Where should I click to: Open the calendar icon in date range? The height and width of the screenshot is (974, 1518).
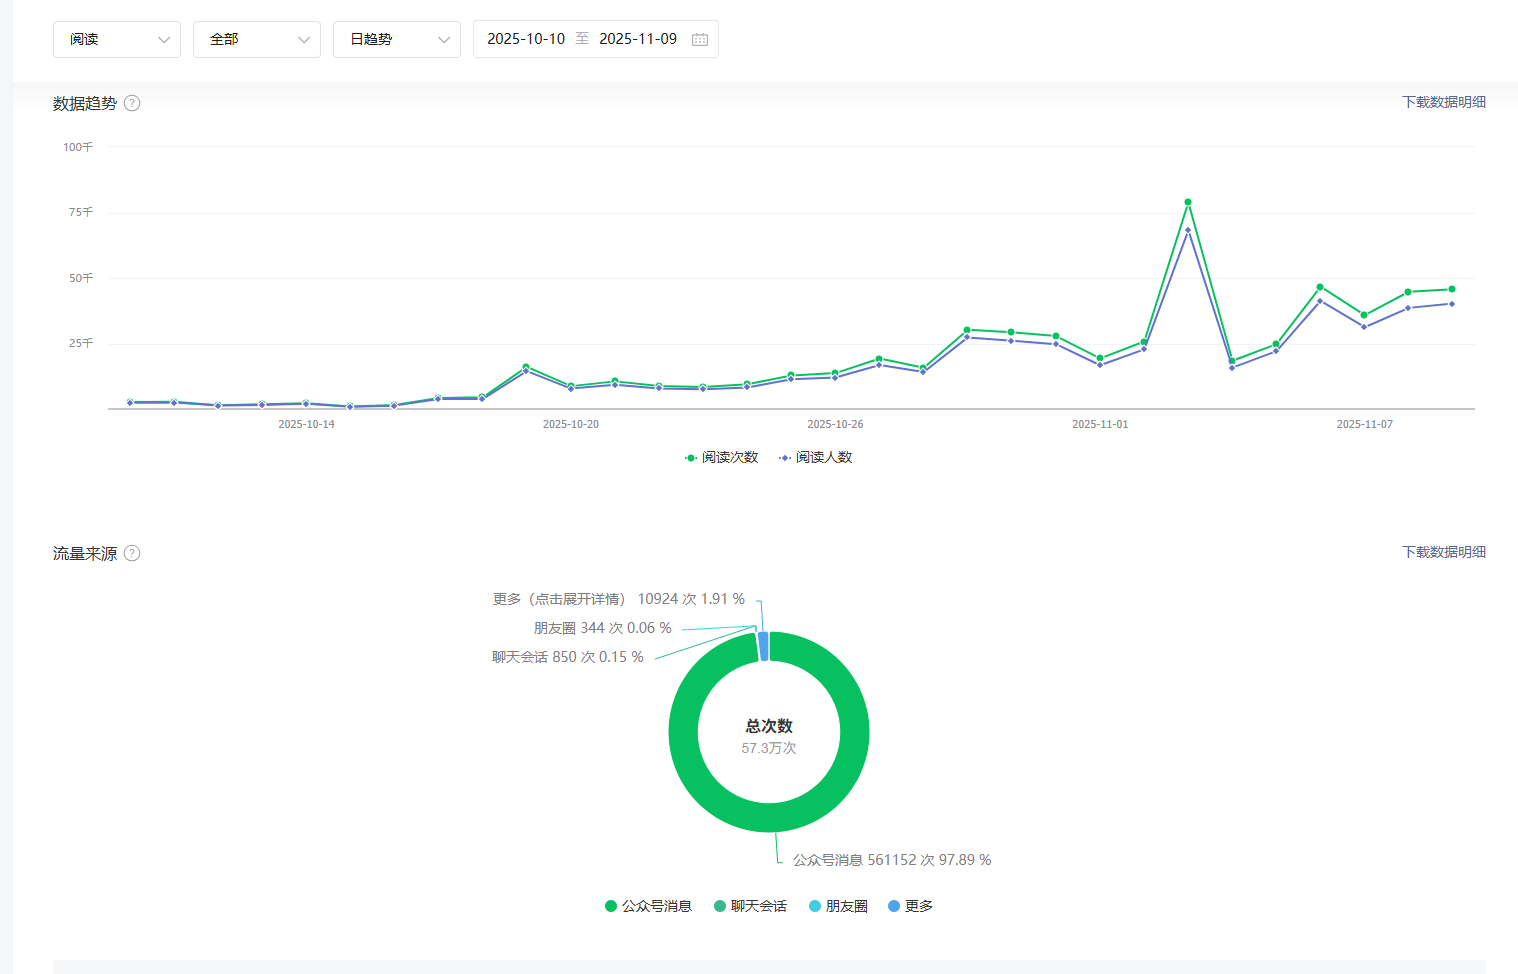700,39
